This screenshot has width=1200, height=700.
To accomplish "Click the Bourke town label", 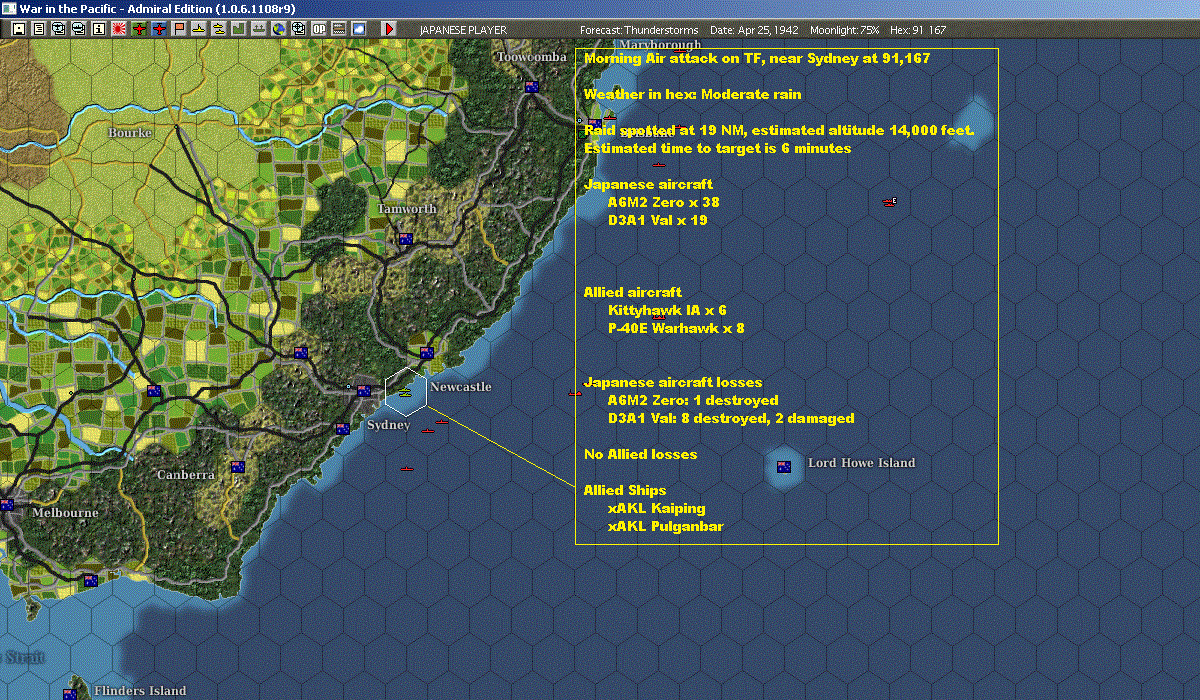I will pyautogui.click(x=130, y=132).
